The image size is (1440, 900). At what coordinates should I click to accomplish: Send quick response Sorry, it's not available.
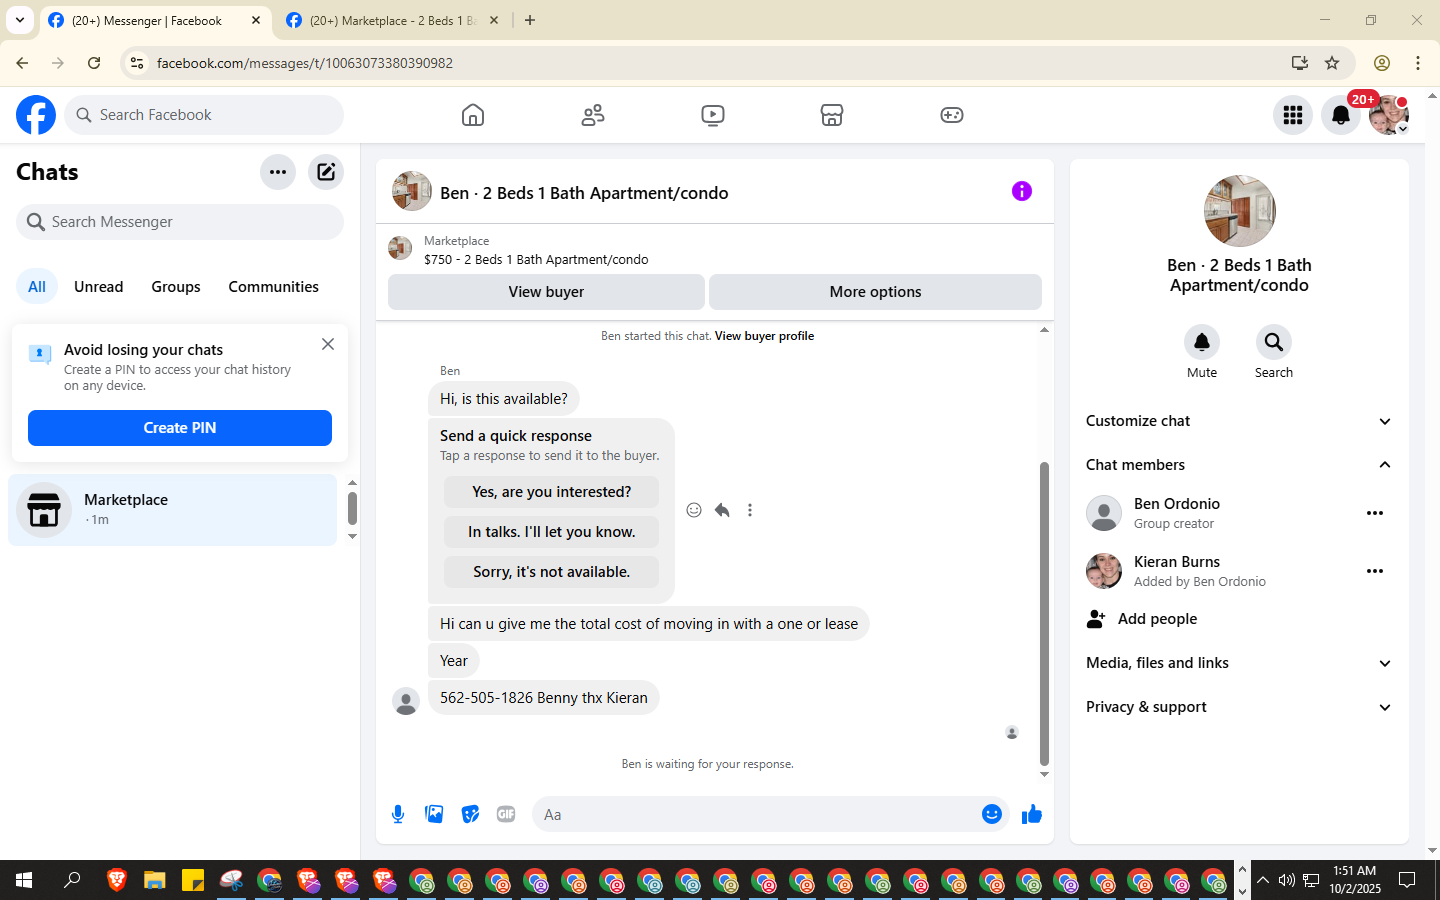[551, 572]
